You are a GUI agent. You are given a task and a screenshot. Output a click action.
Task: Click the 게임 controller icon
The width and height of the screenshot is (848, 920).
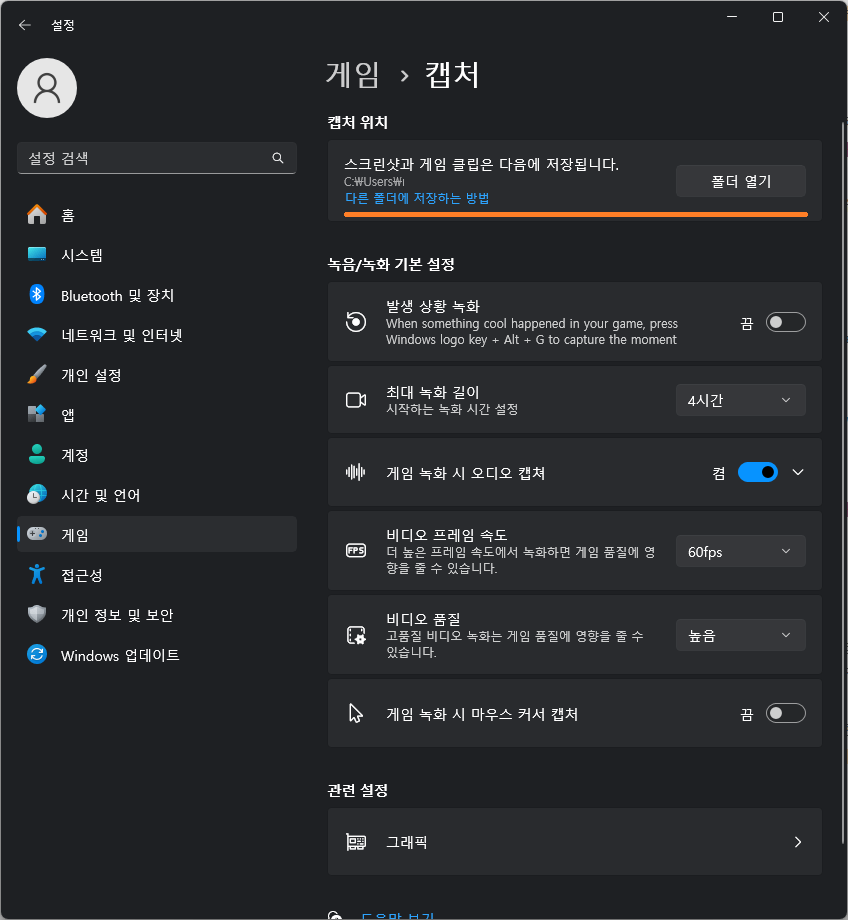[x=37, y=534]
